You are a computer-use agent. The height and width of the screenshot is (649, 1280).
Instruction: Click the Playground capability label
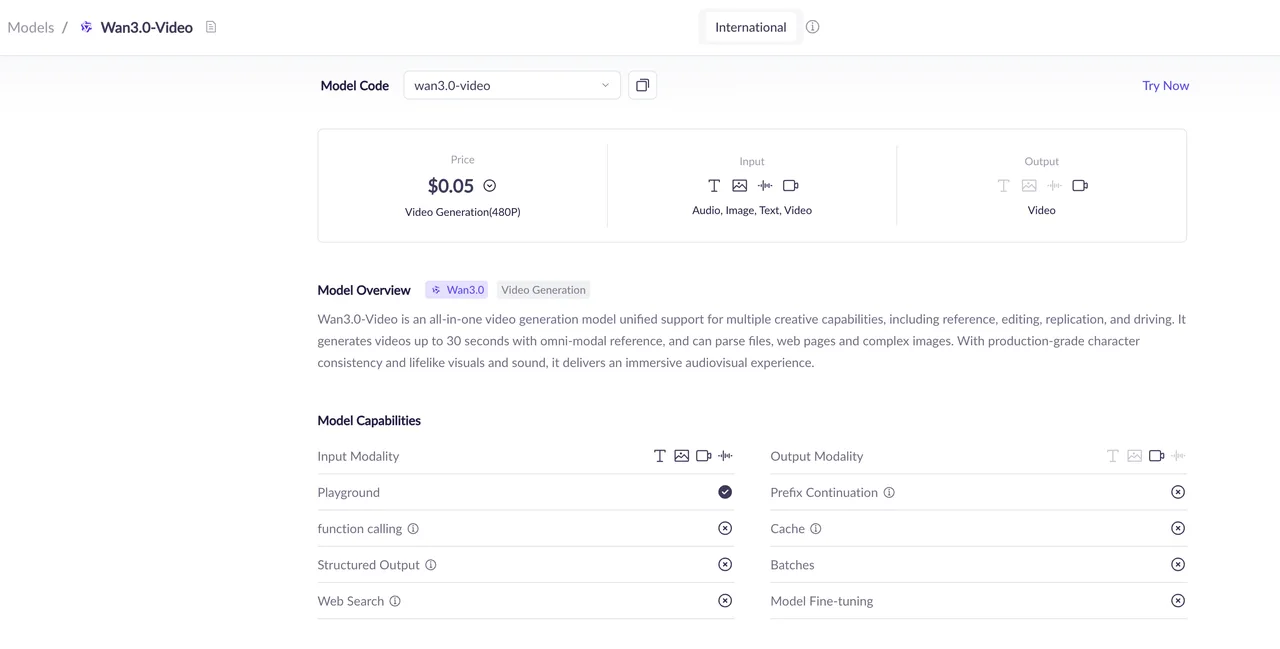pos(349,492)
